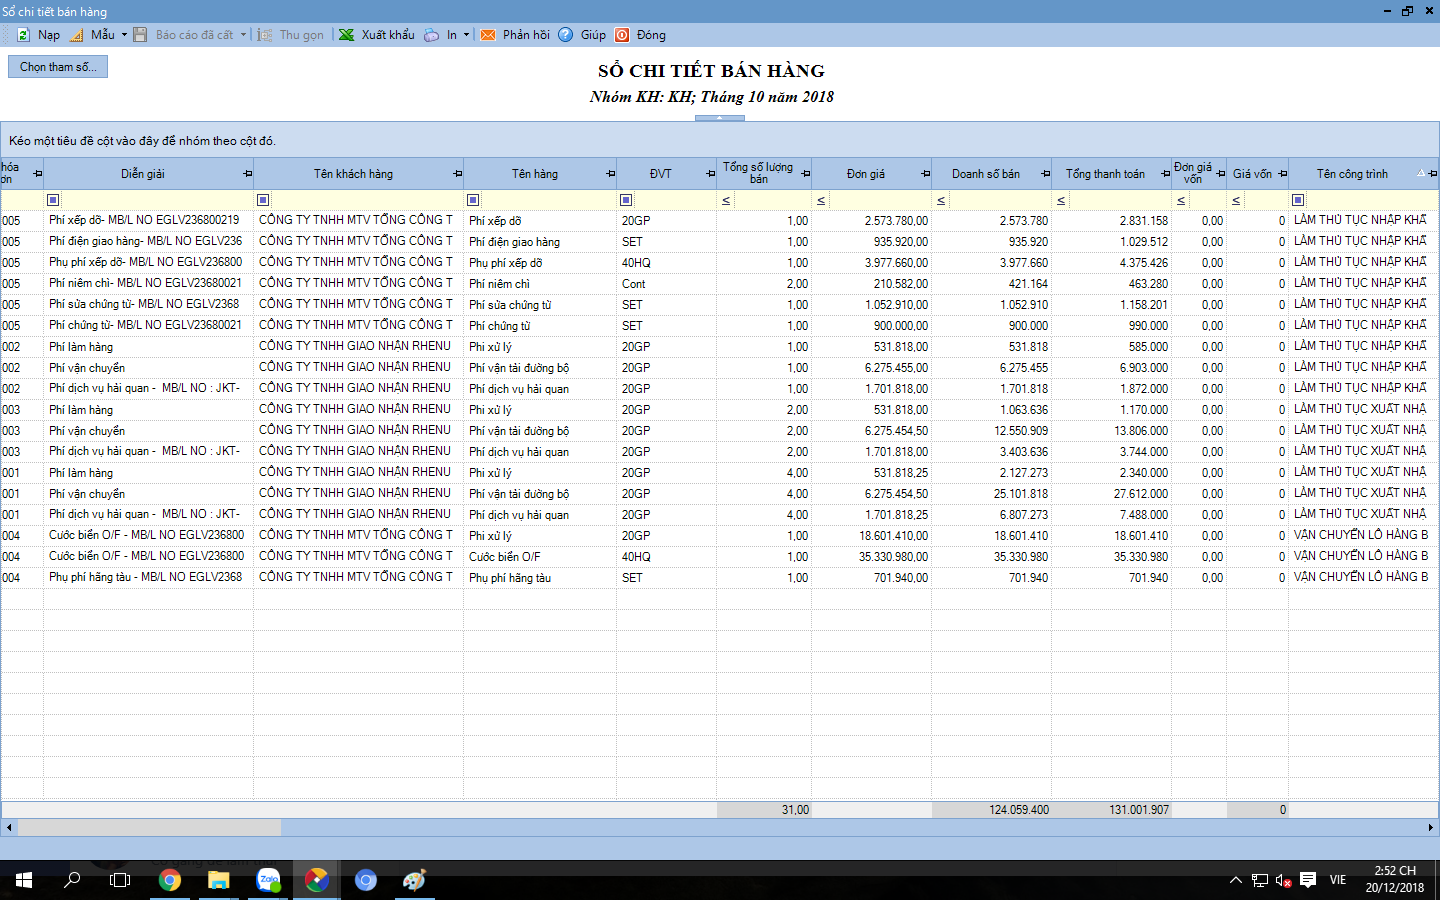Click the horizontal scrollbar thumb
This screenshot has width=1440, height=900.
(150, 828)
